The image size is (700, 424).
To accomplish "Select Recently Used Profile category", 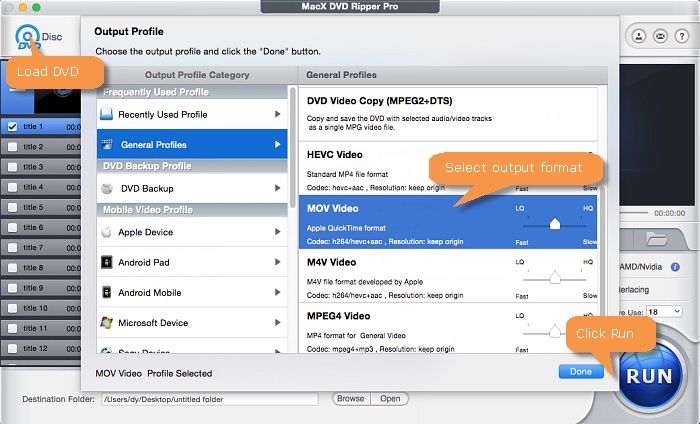I will [x=192, y=114].
